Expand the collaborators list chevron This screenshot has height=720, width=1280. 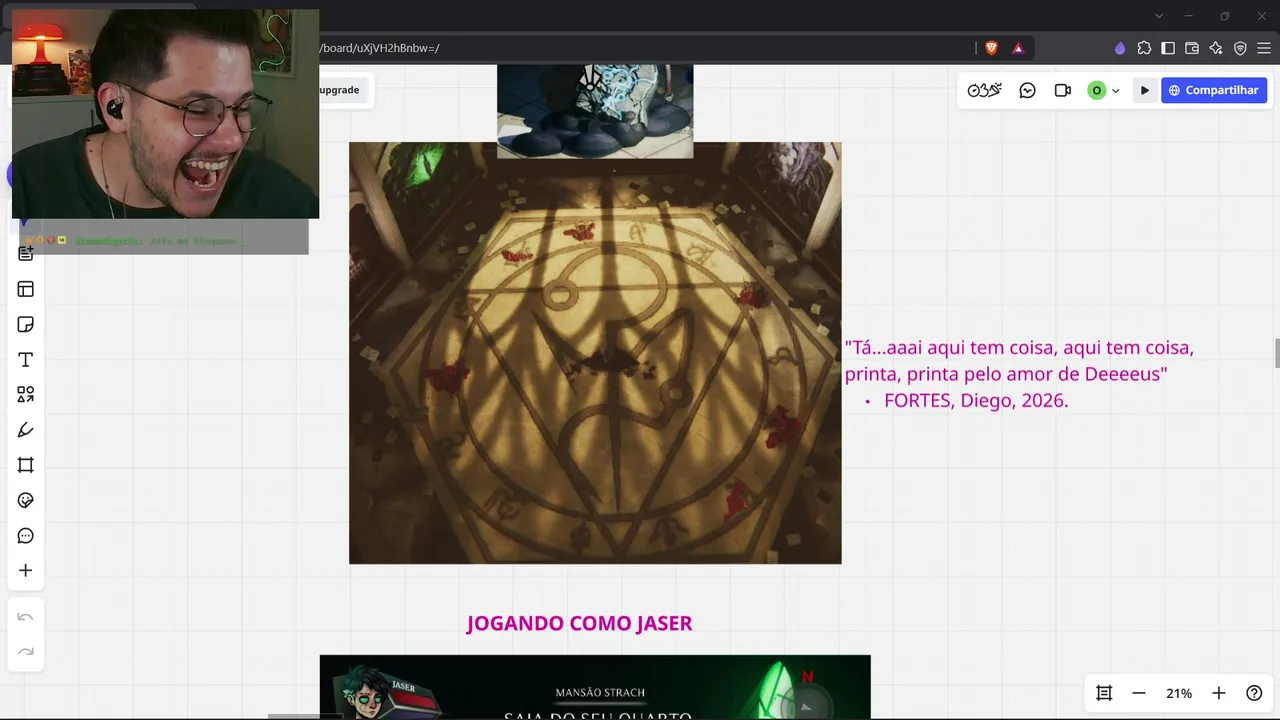tap(1115, 91)
